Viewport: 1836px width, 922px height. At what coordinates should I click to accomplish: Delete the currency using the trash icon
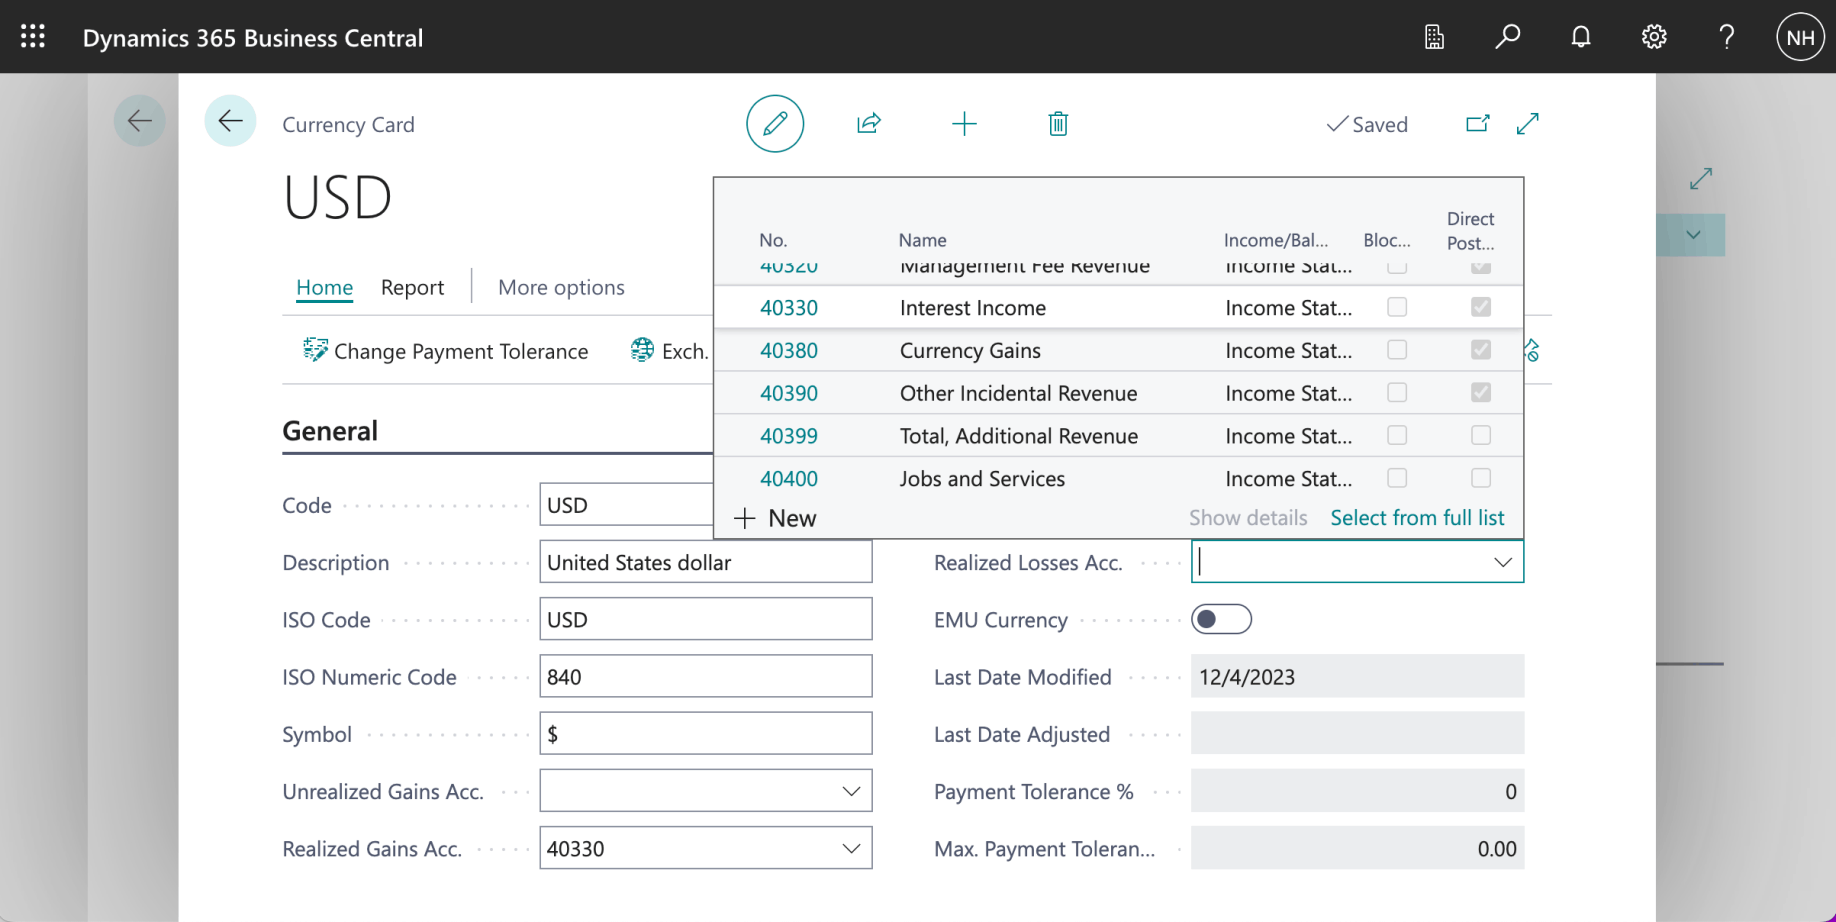coord(1058,124)
